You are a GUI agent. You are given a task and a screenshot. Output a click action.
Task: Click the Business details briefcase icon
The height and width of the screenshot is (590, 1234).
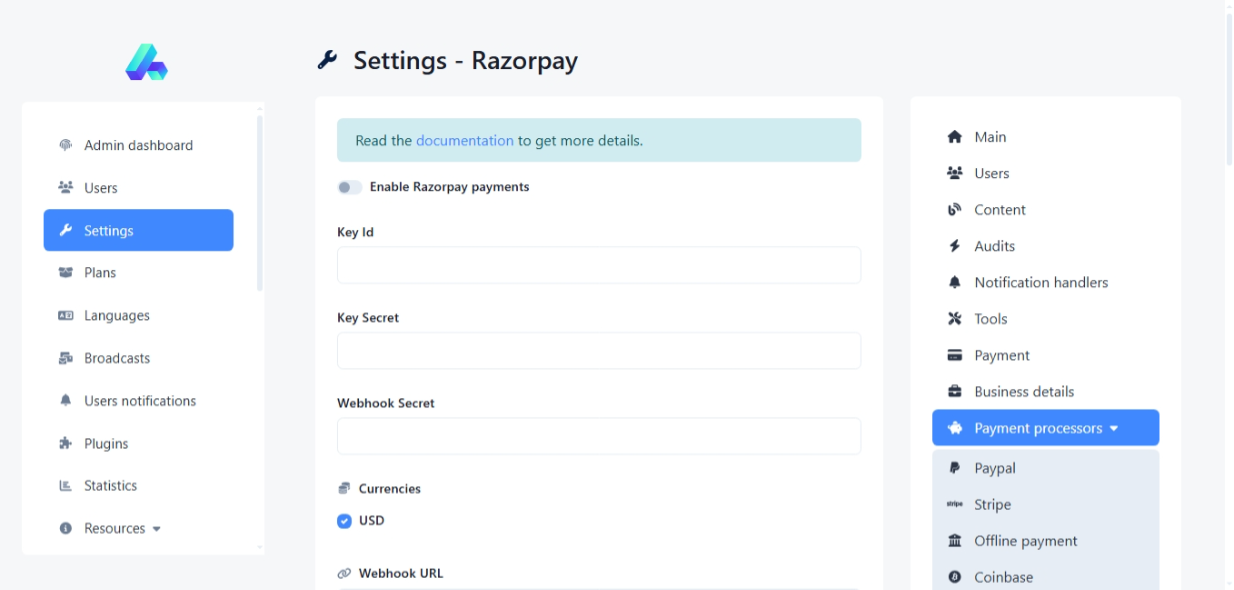[x=954, y=392]
